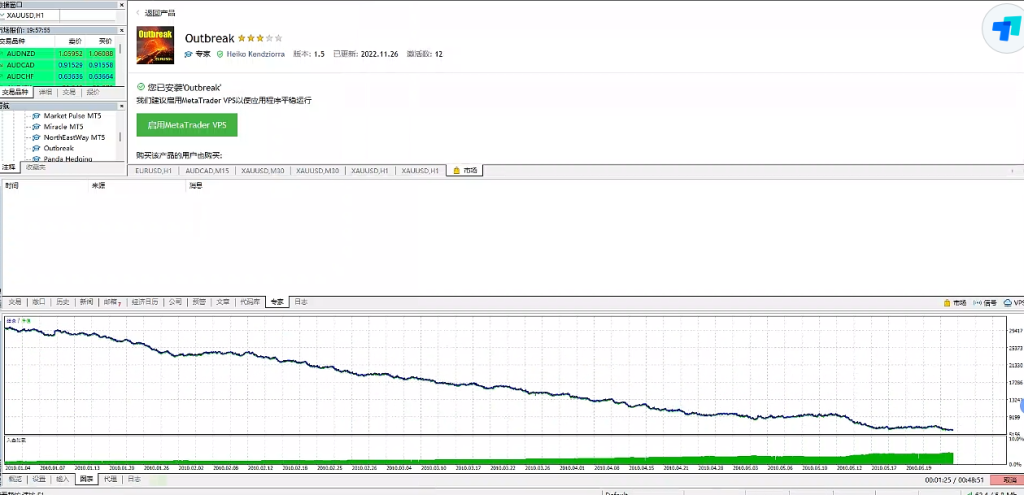Click the green tester progress bar indicator
The height and width of the screenshot is (495, 1024).
click(x=159, y=480)
